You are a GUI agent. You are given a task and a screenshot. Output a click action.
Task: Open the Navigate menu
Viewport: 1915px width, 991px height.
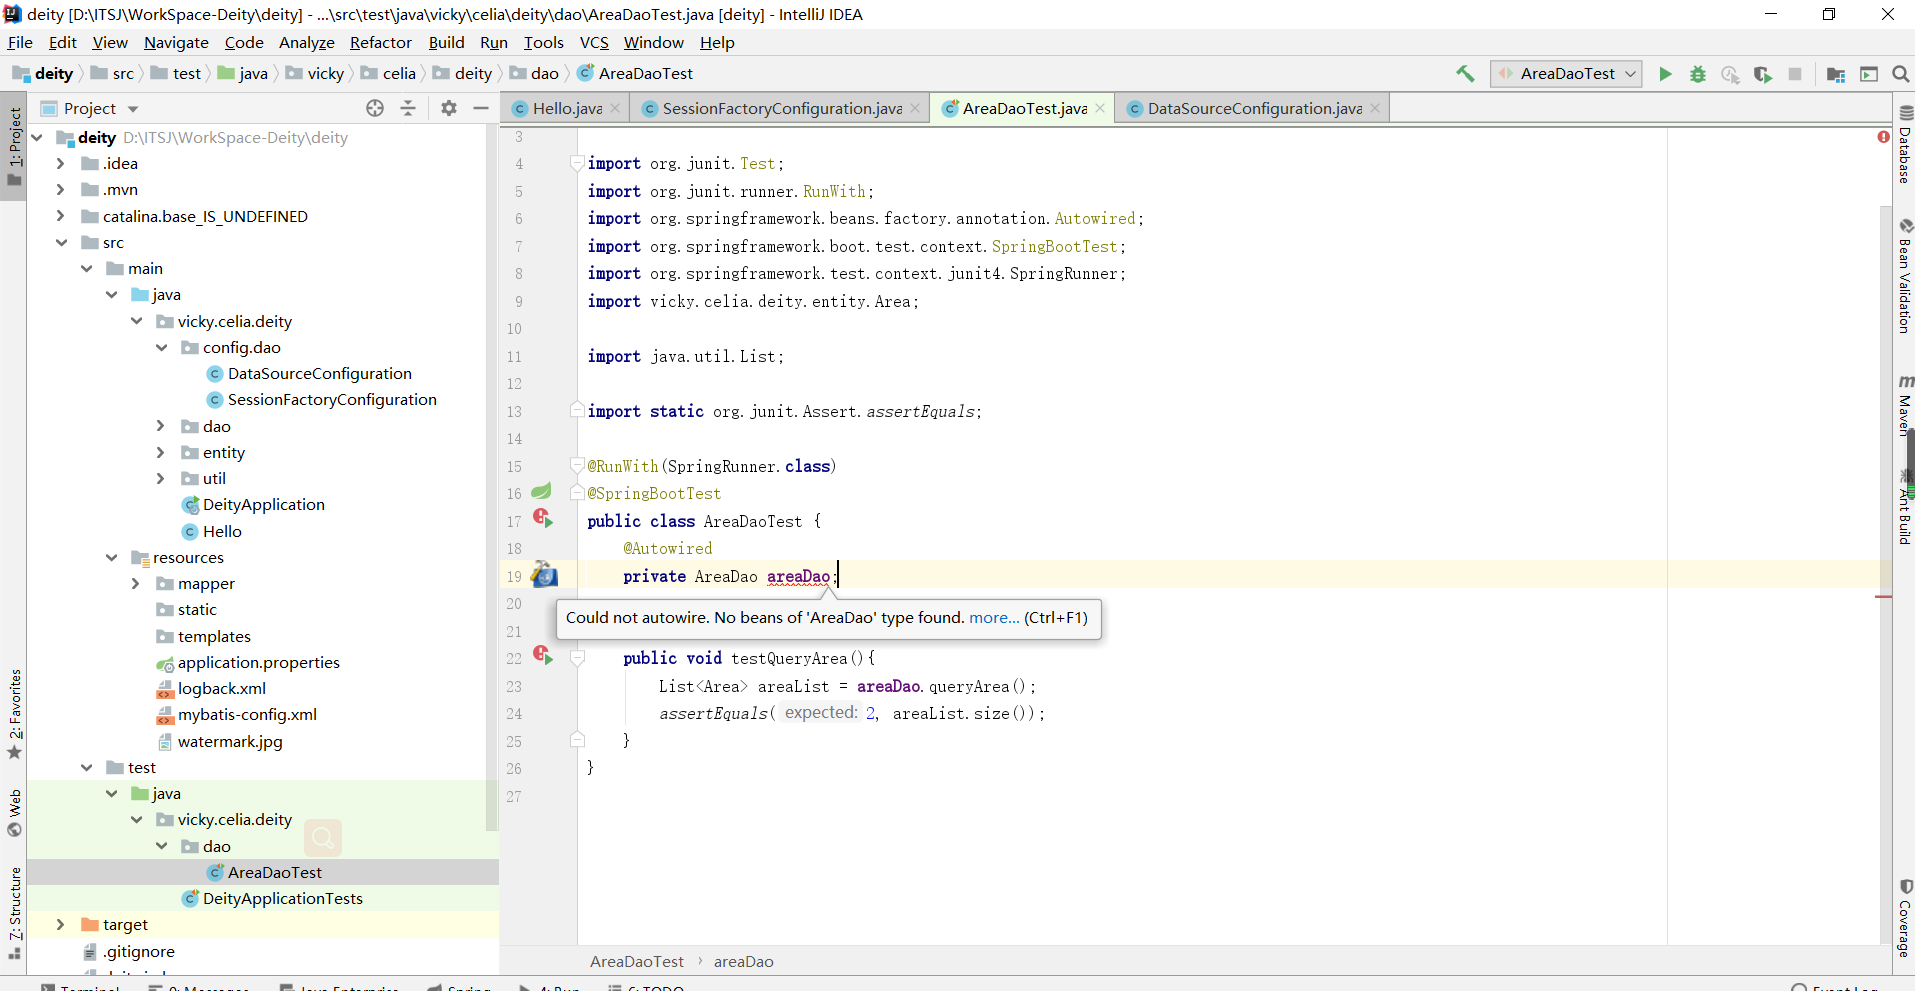click(176, 42)
